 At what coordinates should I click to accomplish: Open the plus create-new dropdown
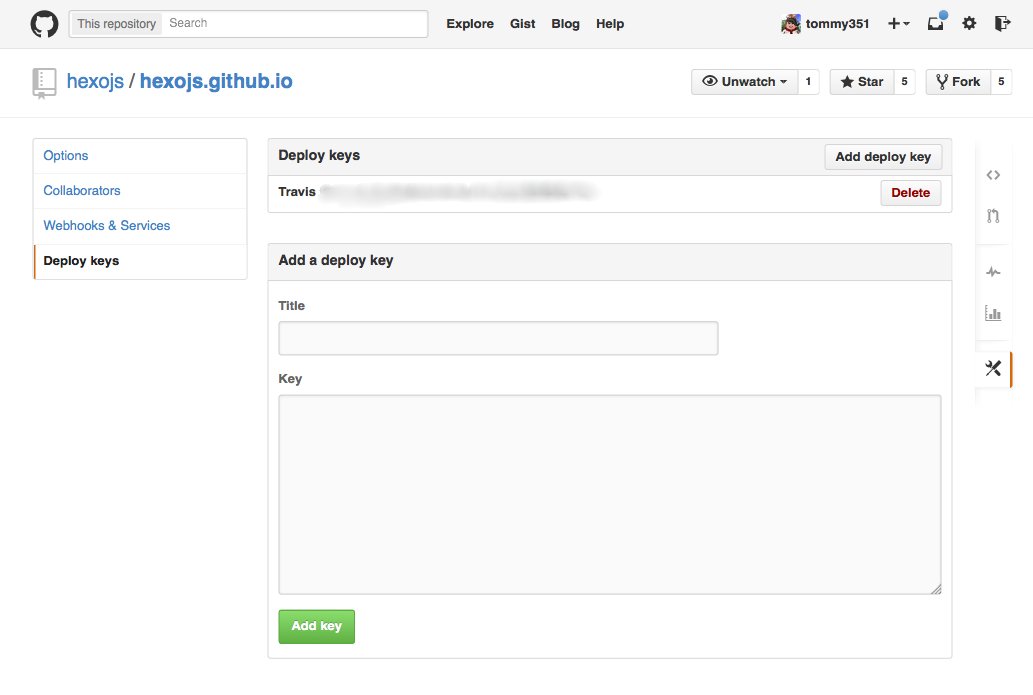(898, 24)
